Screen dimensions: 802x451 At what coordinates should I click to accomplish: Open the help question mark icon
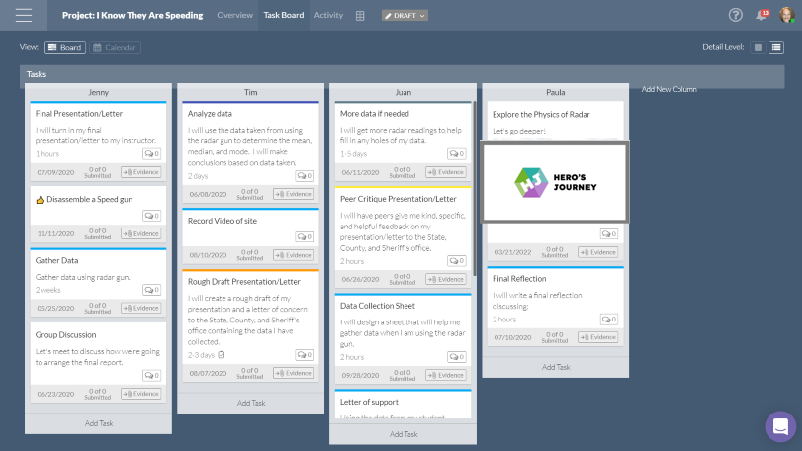pyautogui.click(x=736, y=15)
